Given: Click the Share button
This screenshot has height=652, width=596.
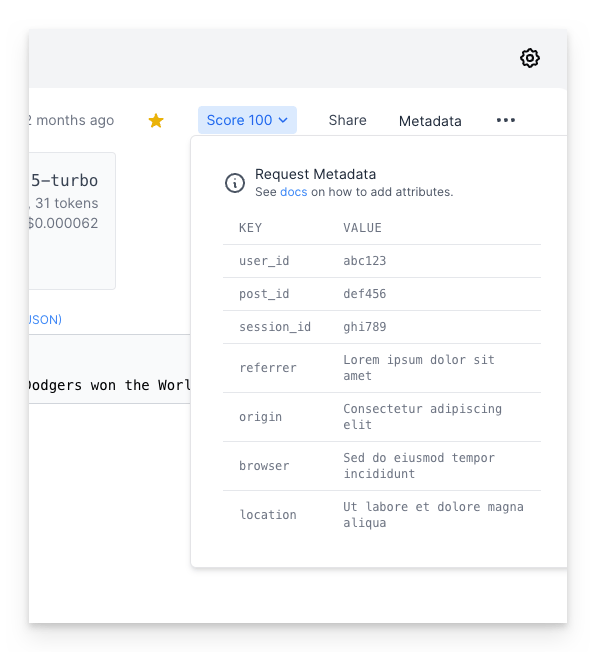Looking at the screenshot, I should [347, 120].
